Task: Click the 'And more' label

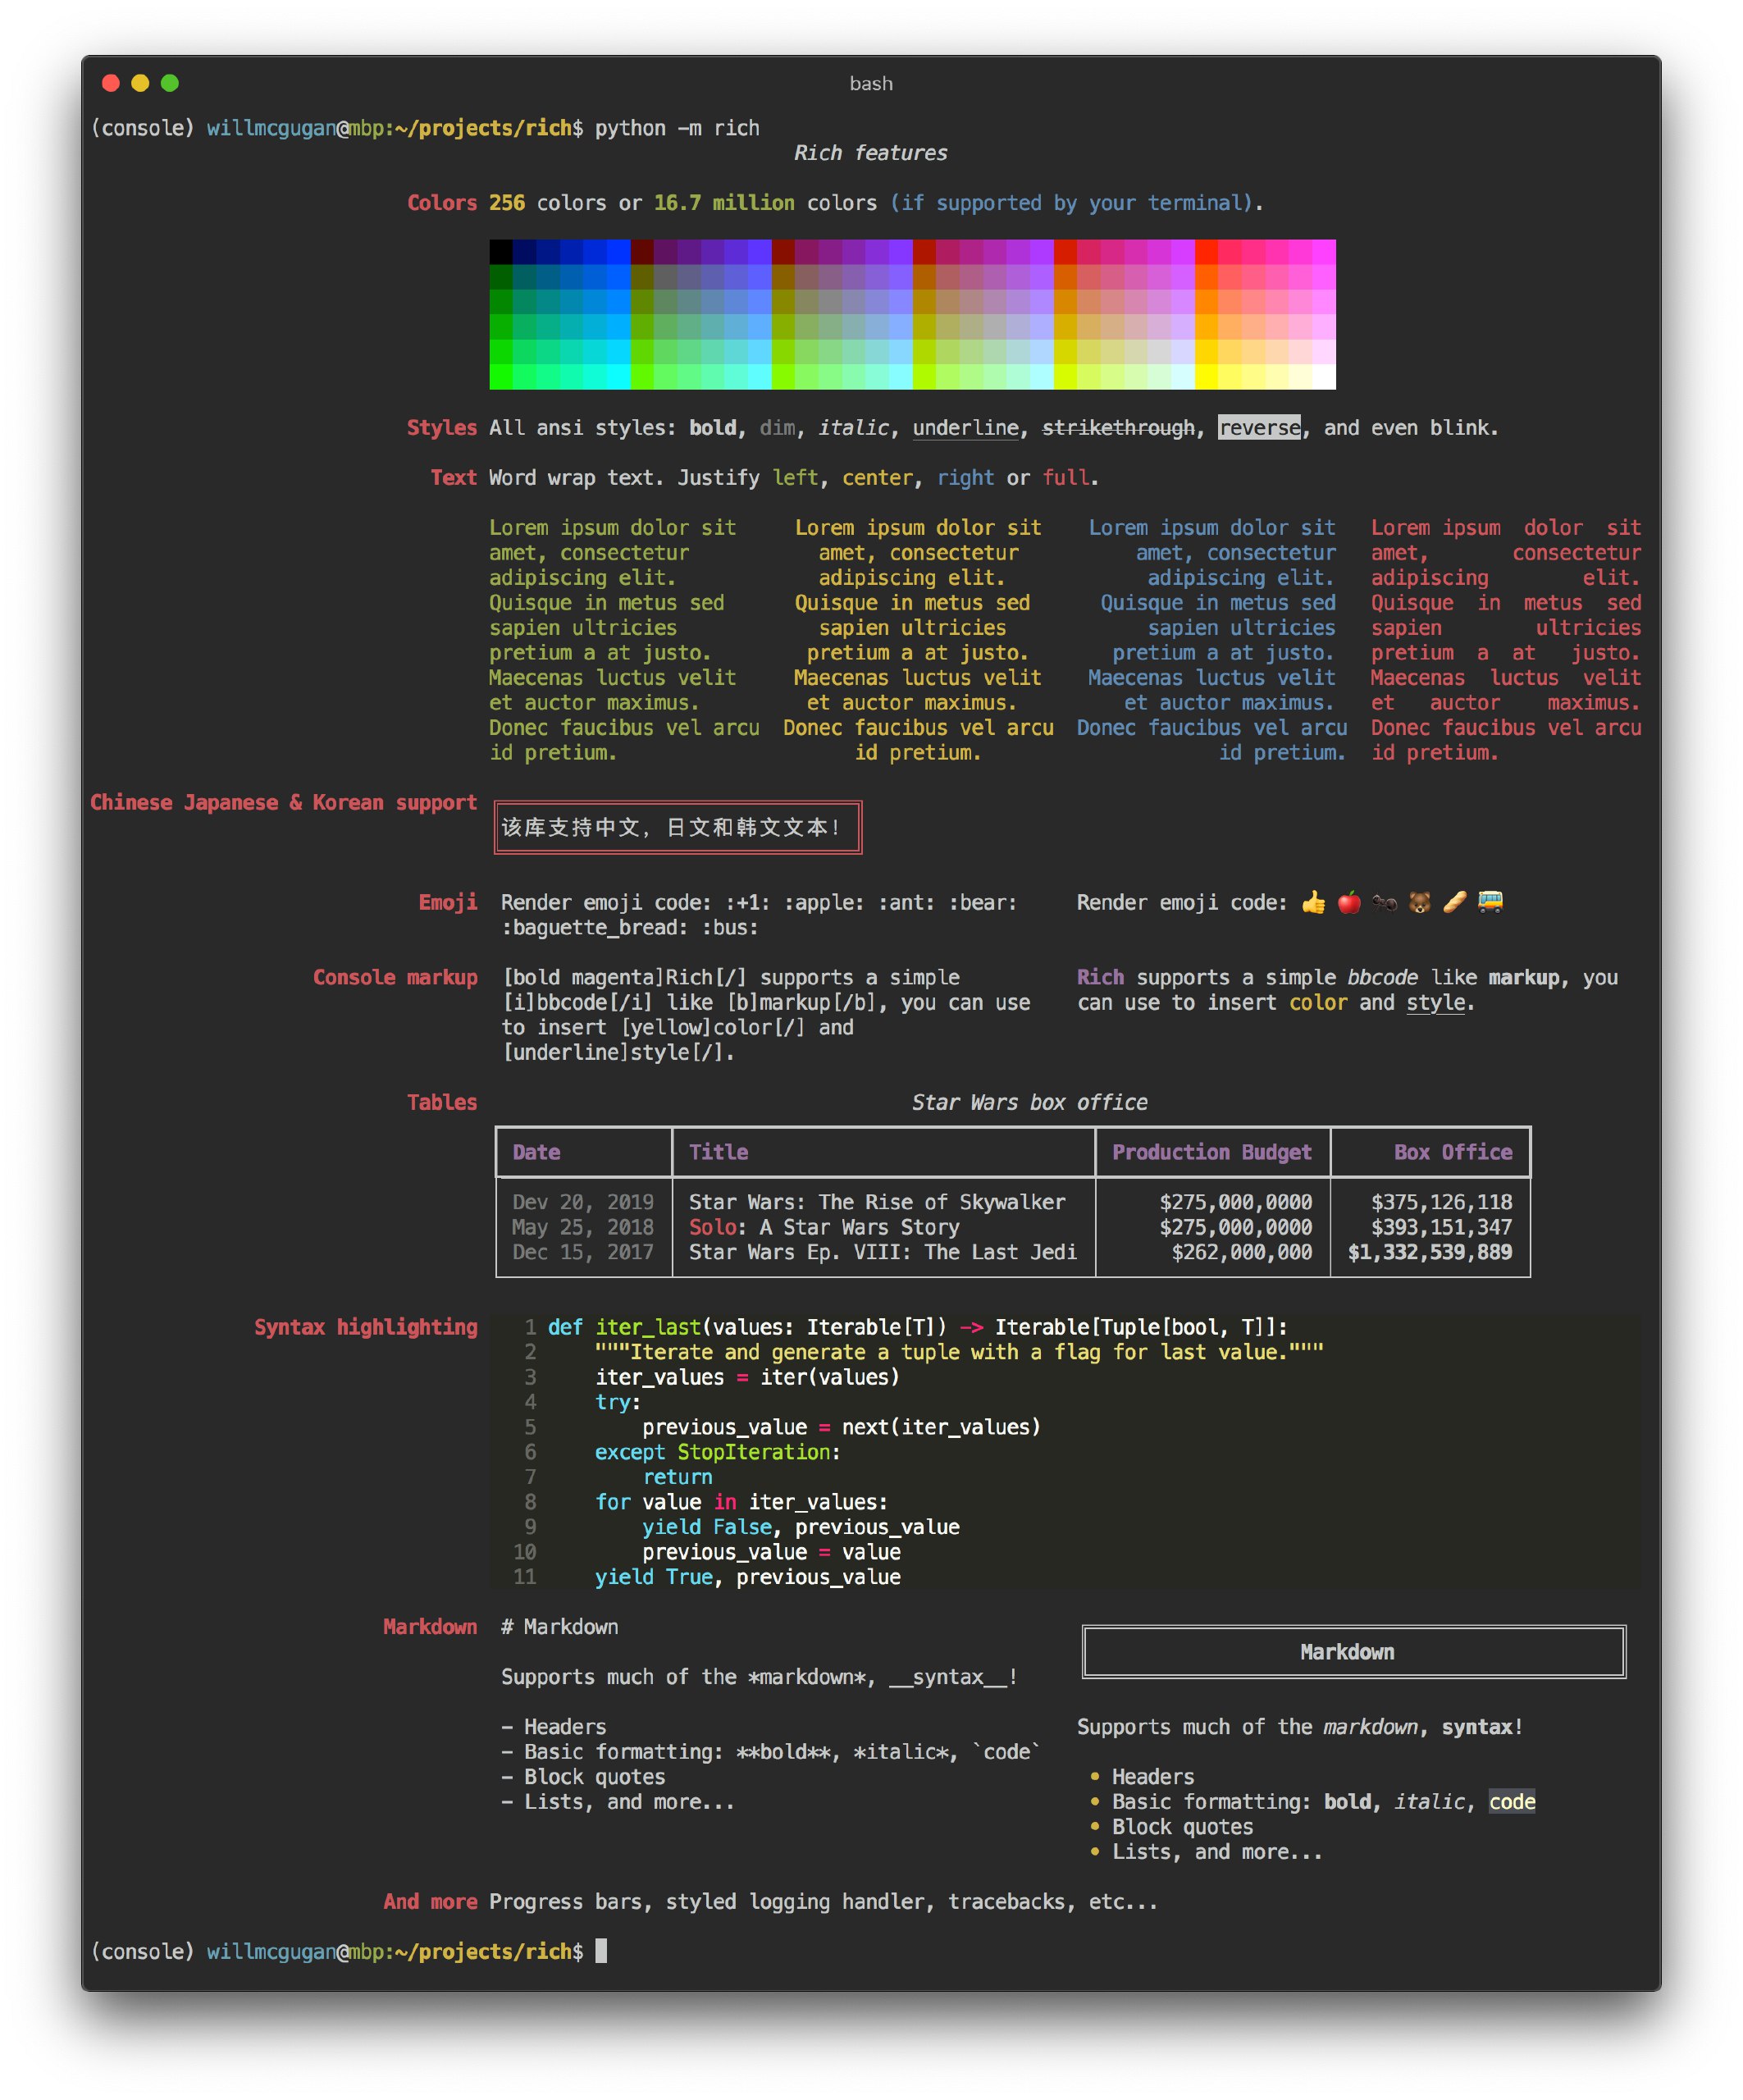Action: [x=430, y=1902]
